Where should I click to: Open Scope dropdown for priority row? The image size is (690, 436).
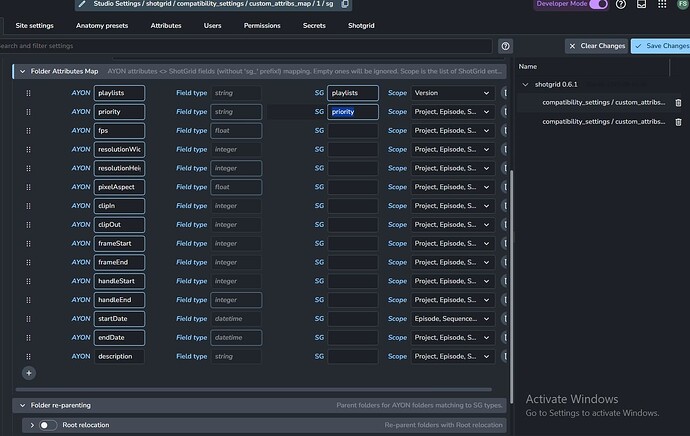[452, 112]
